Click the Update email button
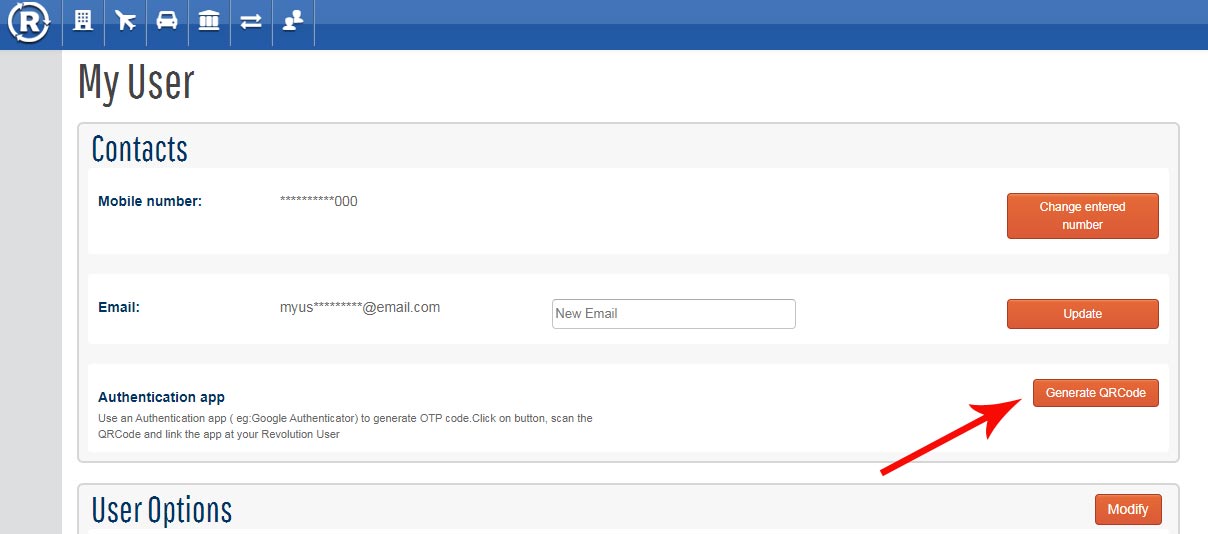Image resolution: width=1208 pixels, height=534 pixels. 1082,314
